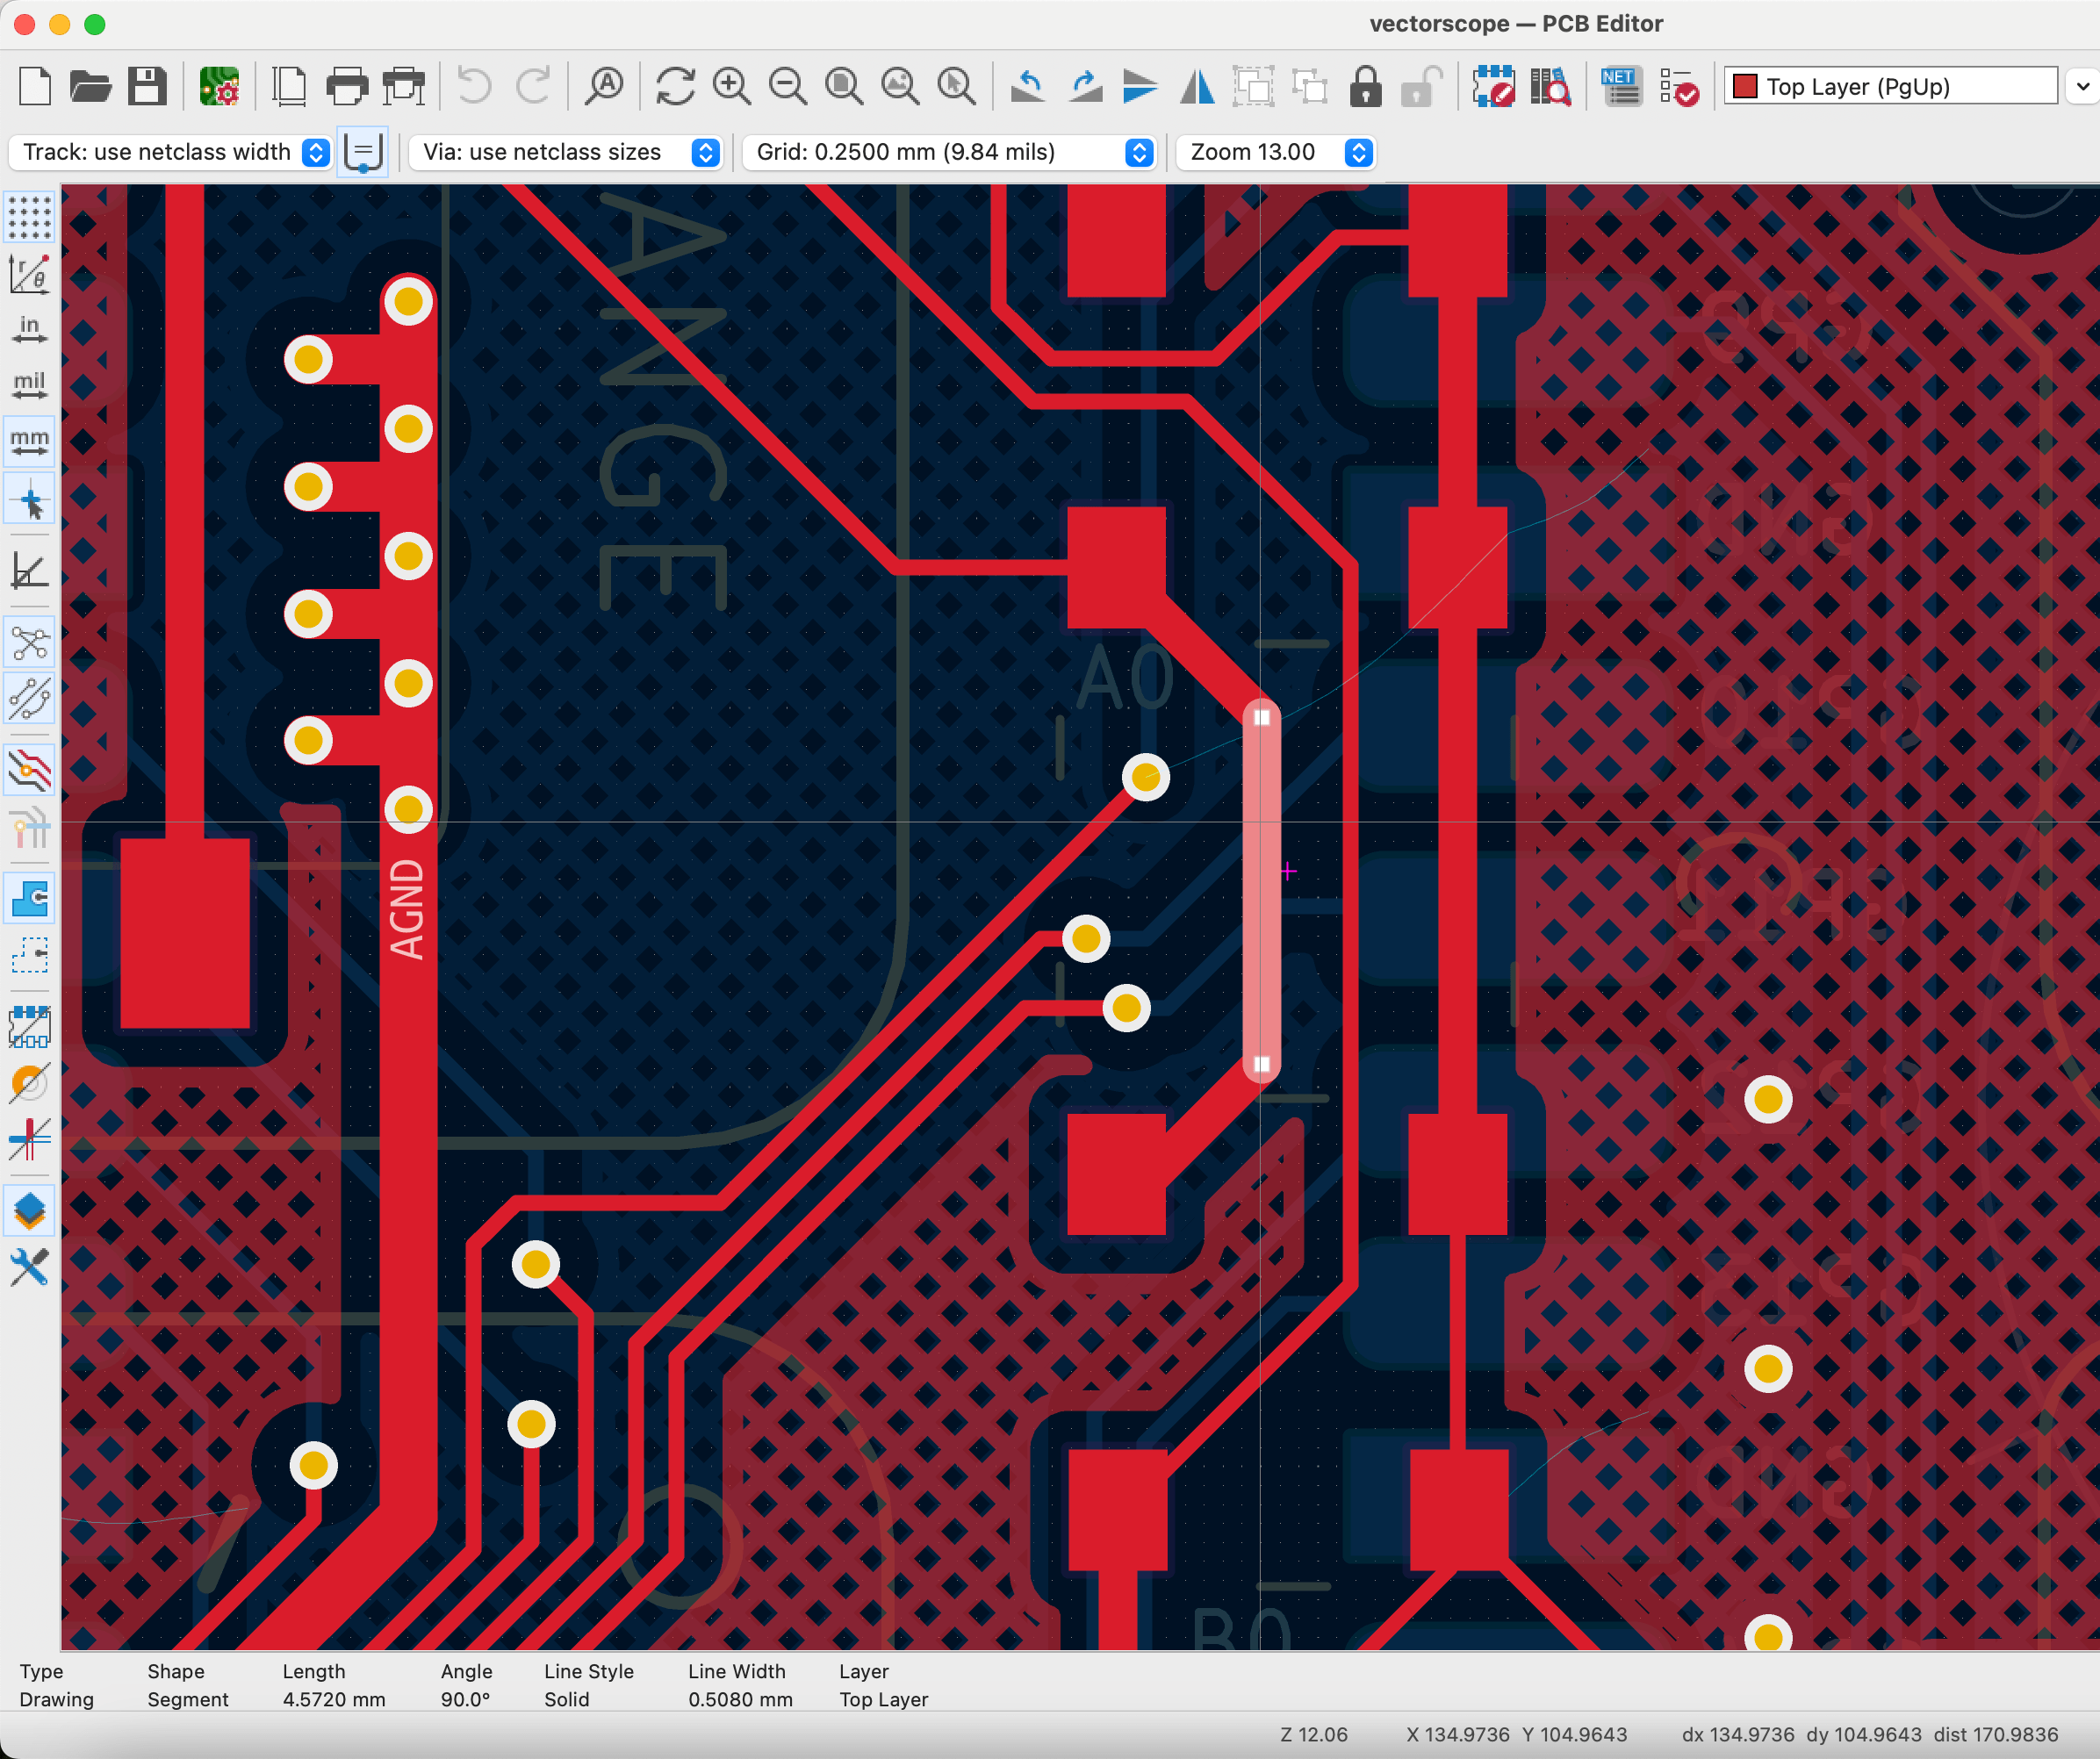Refresh the board view
Viewport: 2100px width, 1759px height.
pyautogui.click(x=676, y=87)
